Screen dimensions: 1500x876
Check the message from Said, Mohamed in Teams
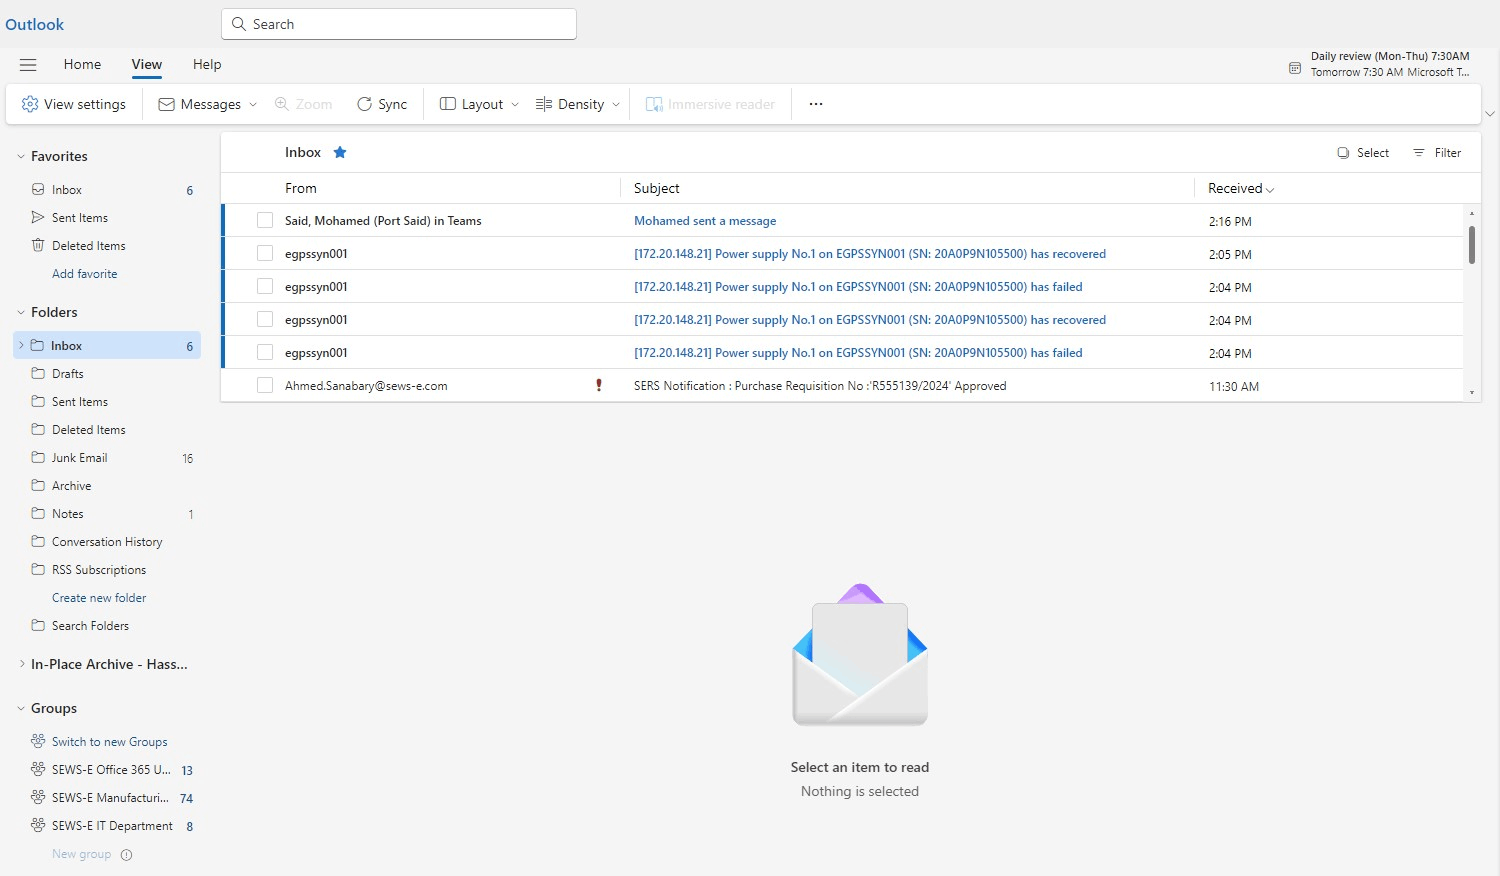264,220
